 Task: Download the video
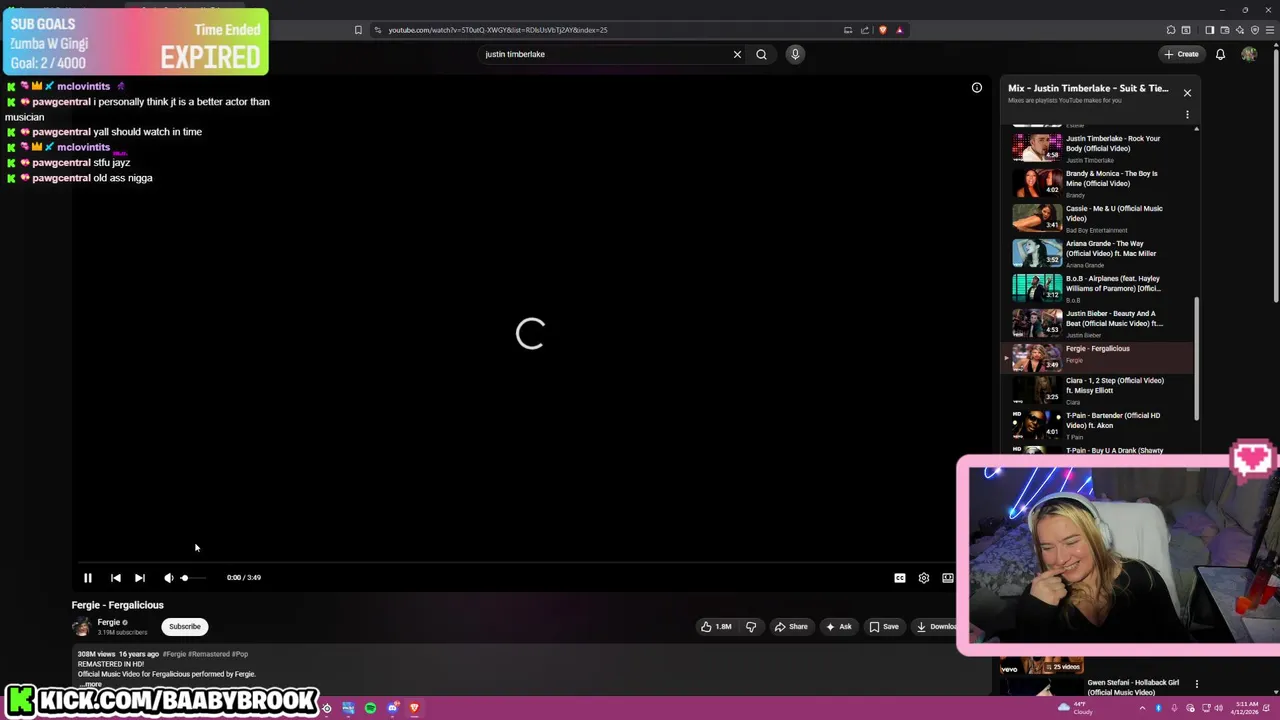[x=936, y=627]
